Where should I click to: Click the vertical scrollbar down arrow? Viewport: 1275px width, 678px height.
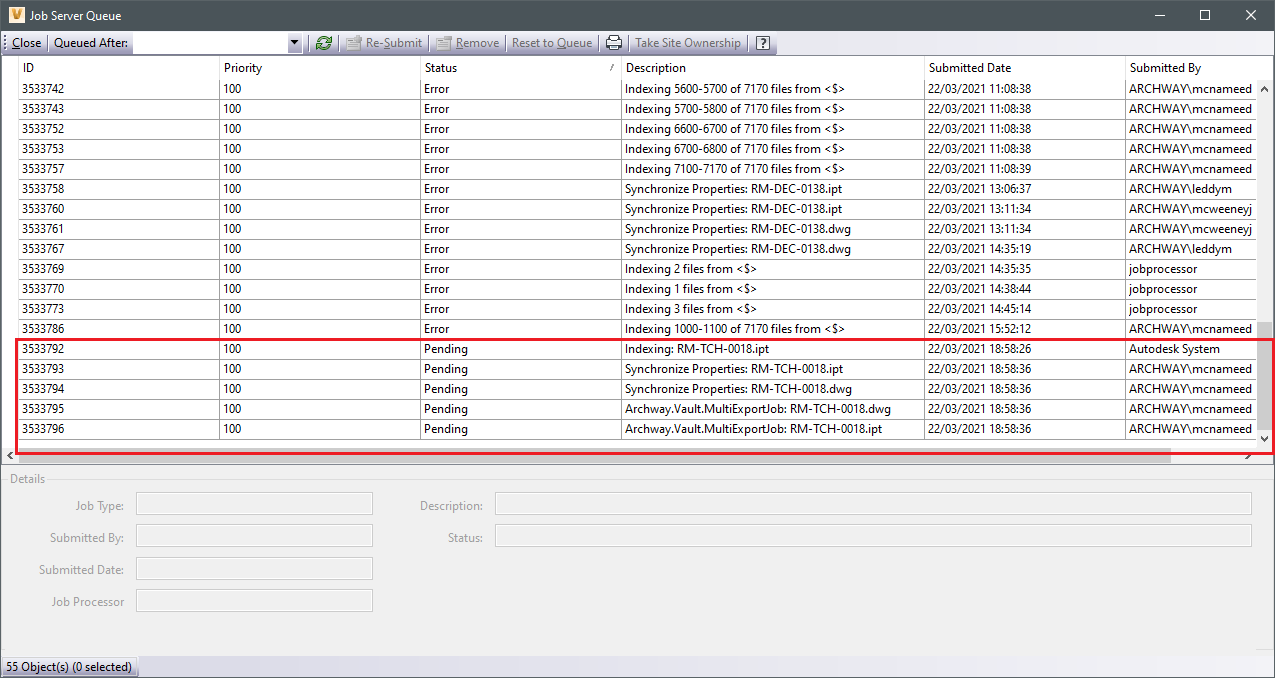pyautogui.click(x=1265, y=437)
